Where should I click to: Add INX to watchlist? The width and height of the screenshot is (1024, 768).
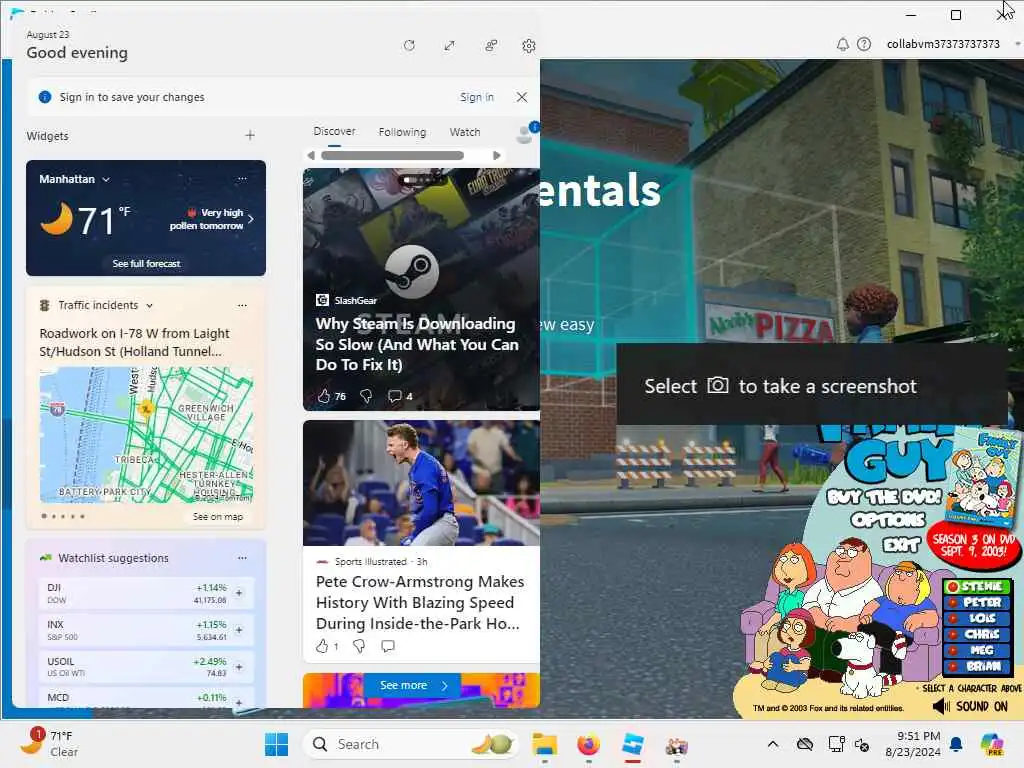(x=239, y=630)
